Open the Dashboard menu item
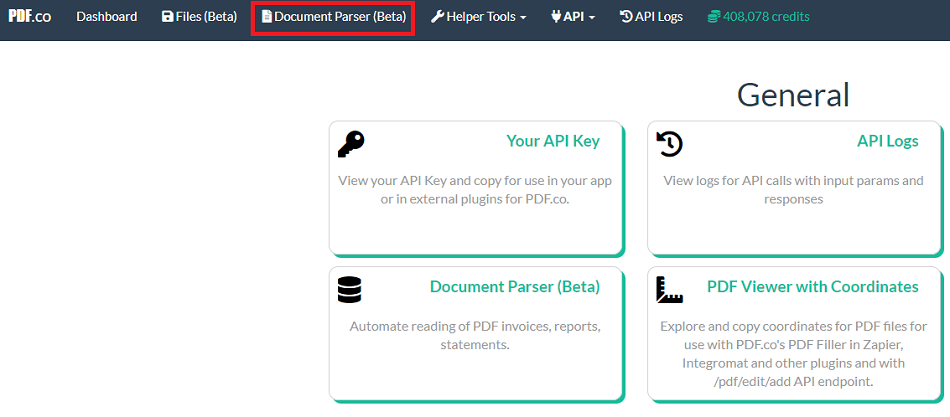950x417 pixels. (107, 17)
